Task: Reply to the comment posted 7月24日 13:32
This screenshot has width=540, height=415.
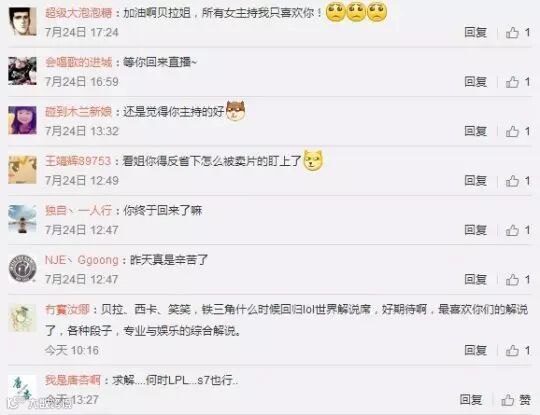Action: click(476, 131)
